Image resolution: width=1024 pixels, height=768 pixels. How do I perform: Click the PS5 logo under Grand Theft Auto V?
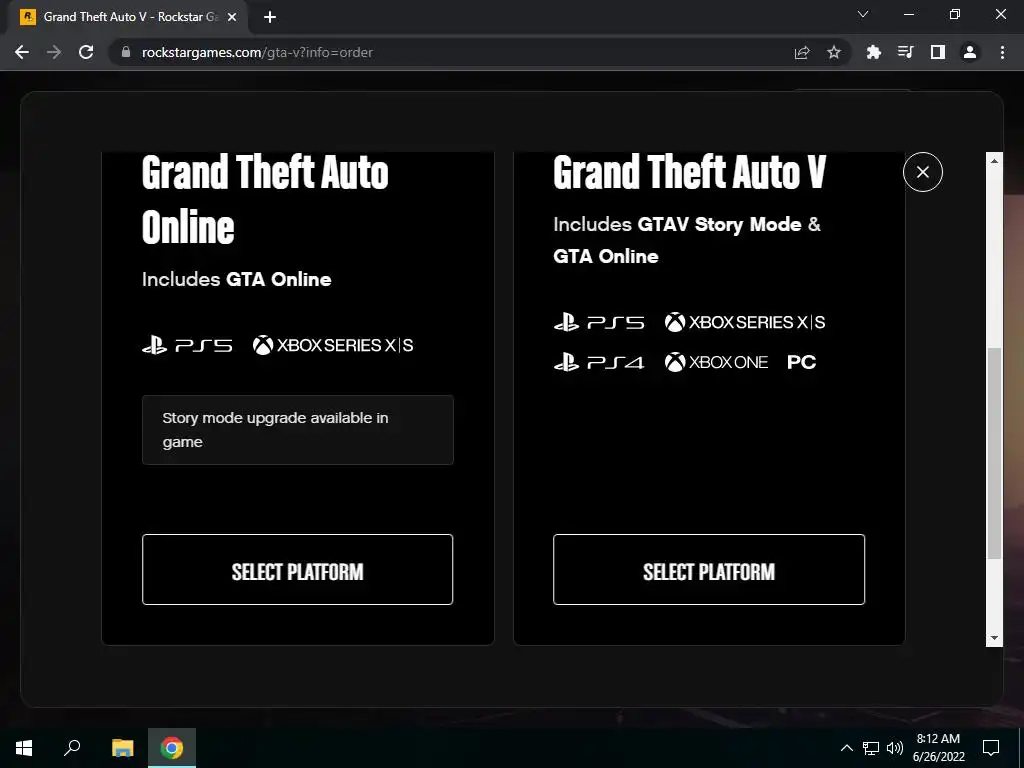[x=599, y=322]
